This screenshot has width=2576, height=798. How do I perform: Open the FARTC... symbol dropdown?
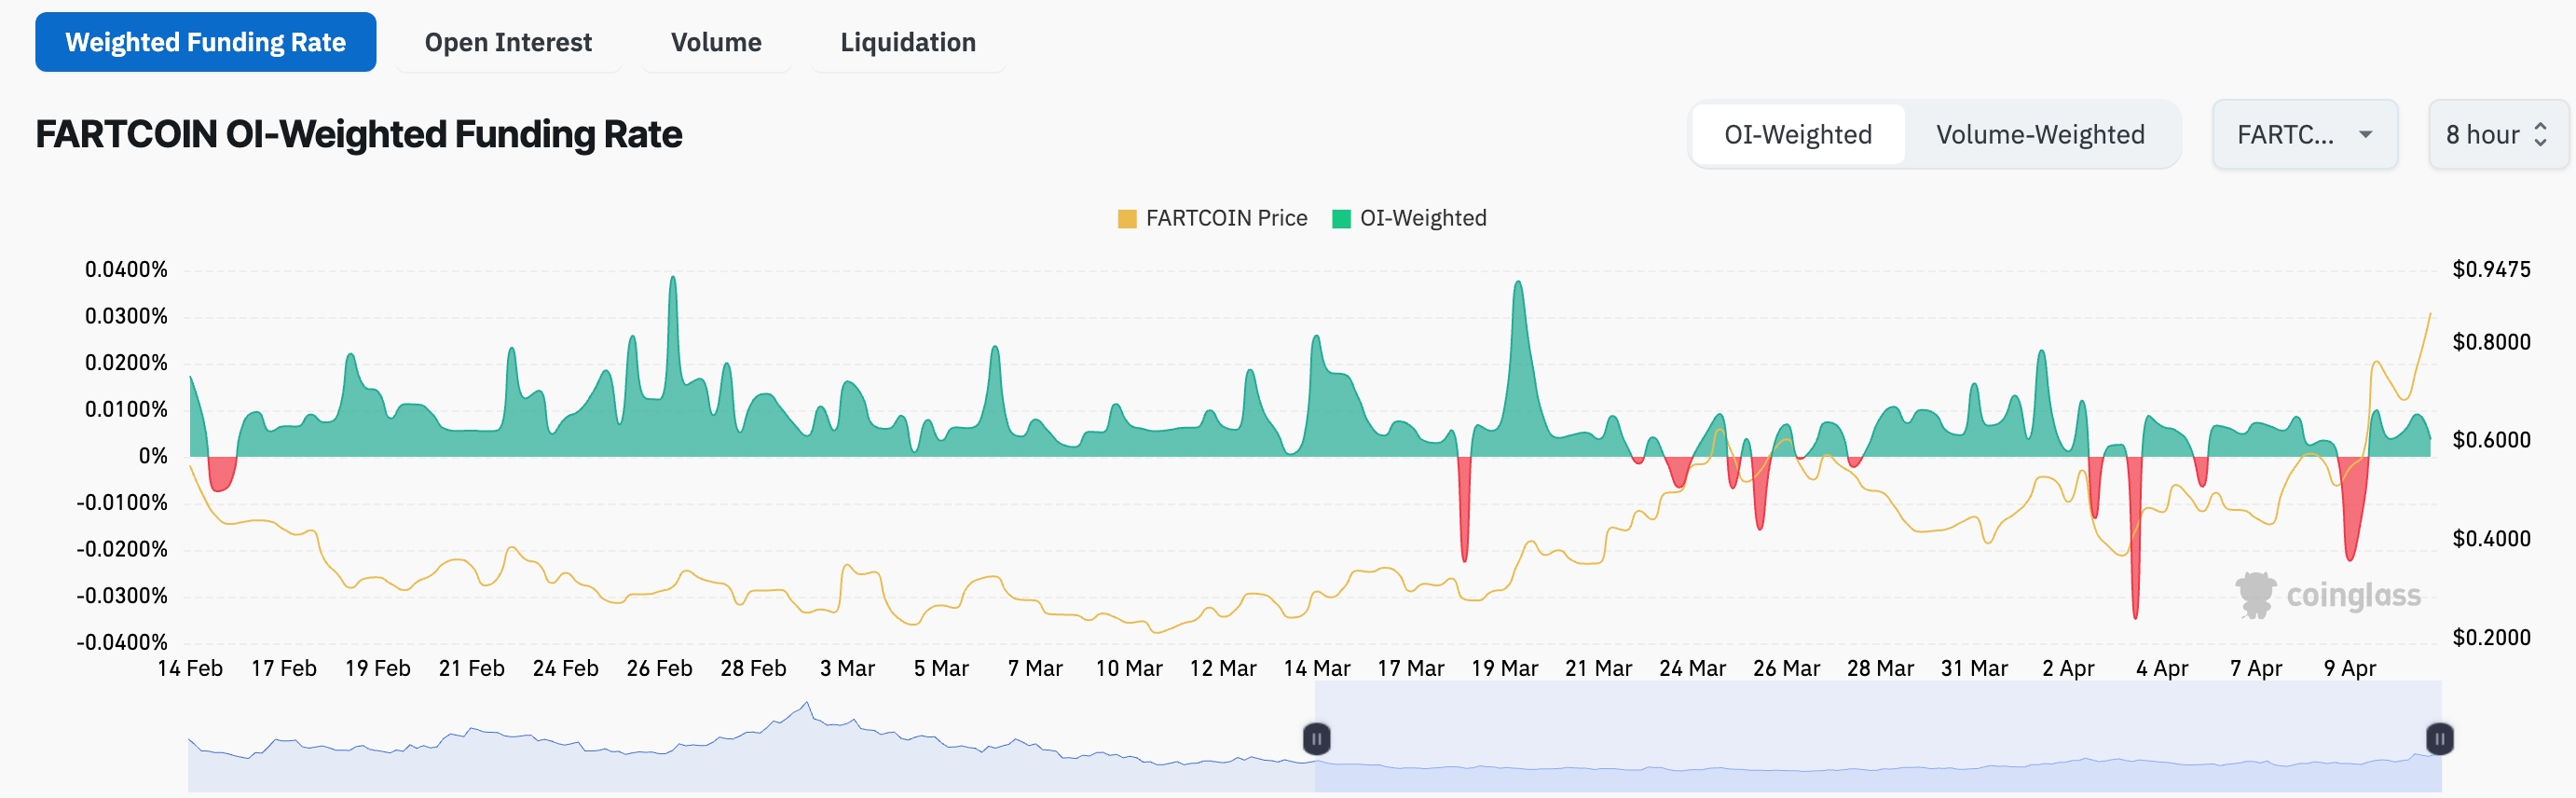click(2304, 134)
